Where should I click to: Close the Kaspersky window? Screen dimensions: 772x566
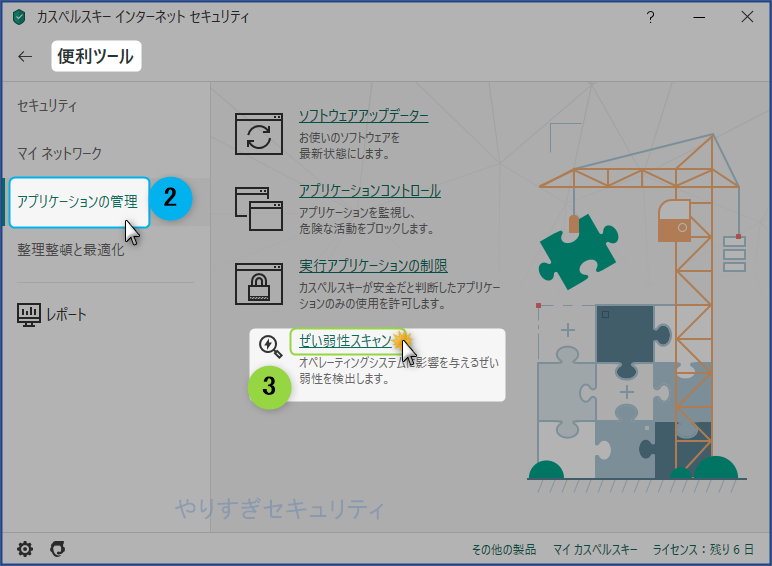tap(747, 17)
